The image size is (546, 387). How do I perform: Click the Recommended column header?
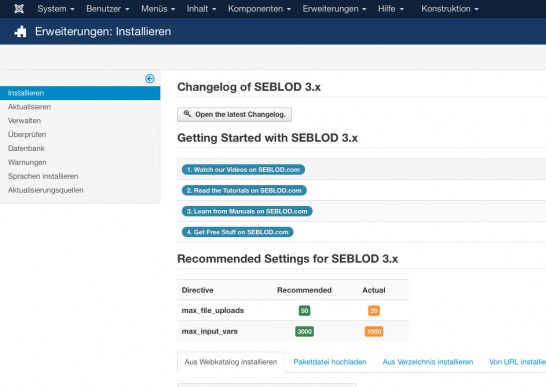pyautogui.click(x=304, y=290)
